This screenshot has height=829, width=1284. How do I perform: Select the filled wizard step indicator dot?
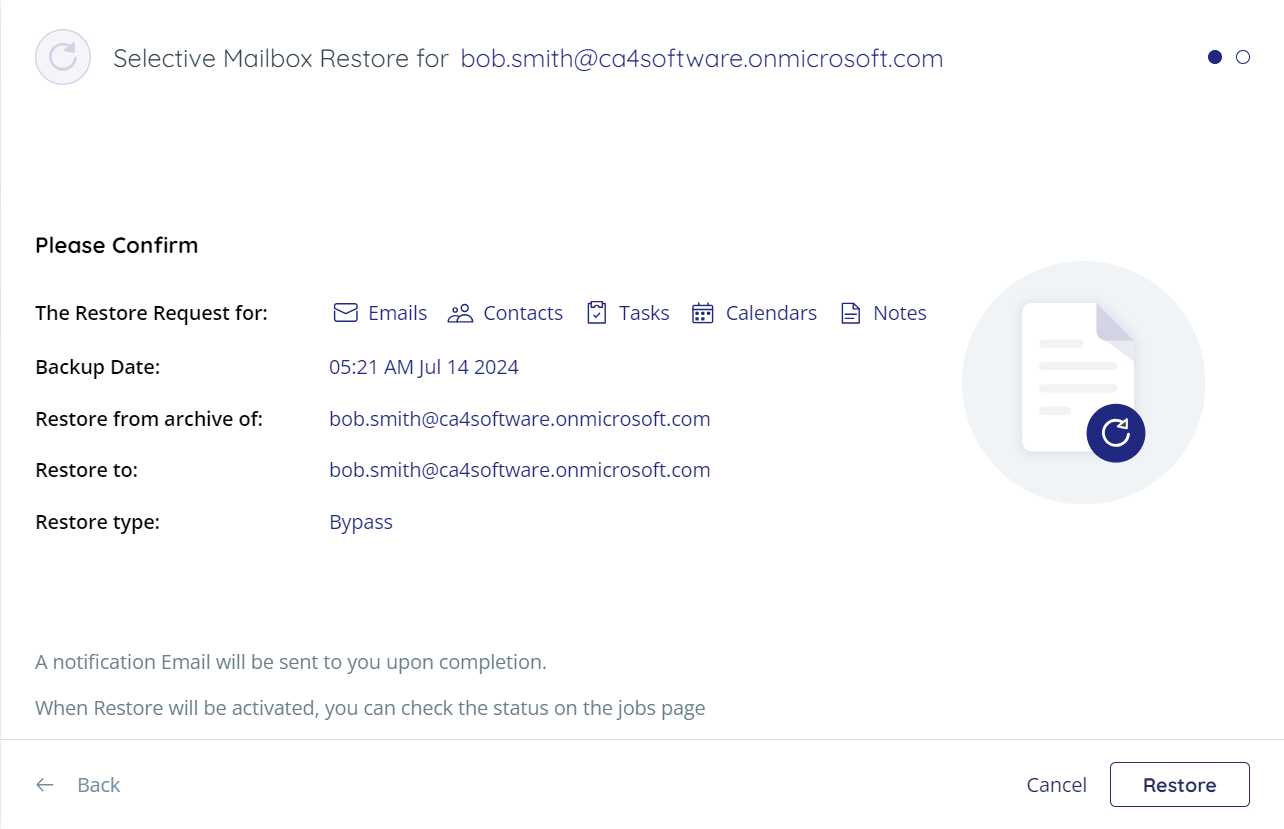click(1214, 57)
